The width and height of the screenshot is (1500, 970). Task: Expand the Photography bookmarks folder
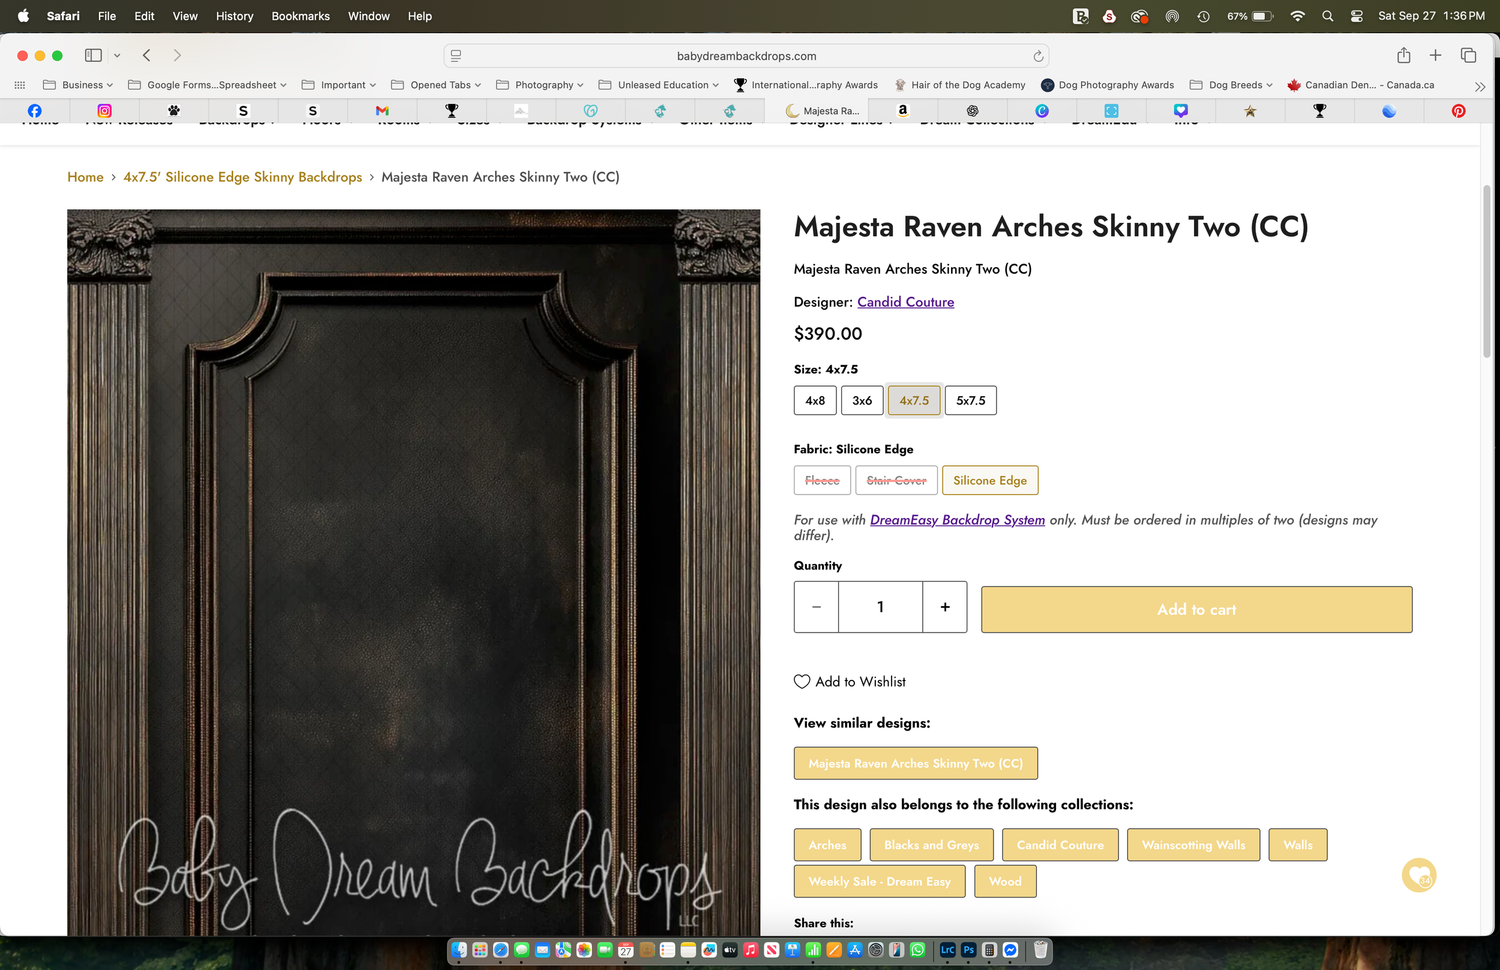tap(540, 85)
